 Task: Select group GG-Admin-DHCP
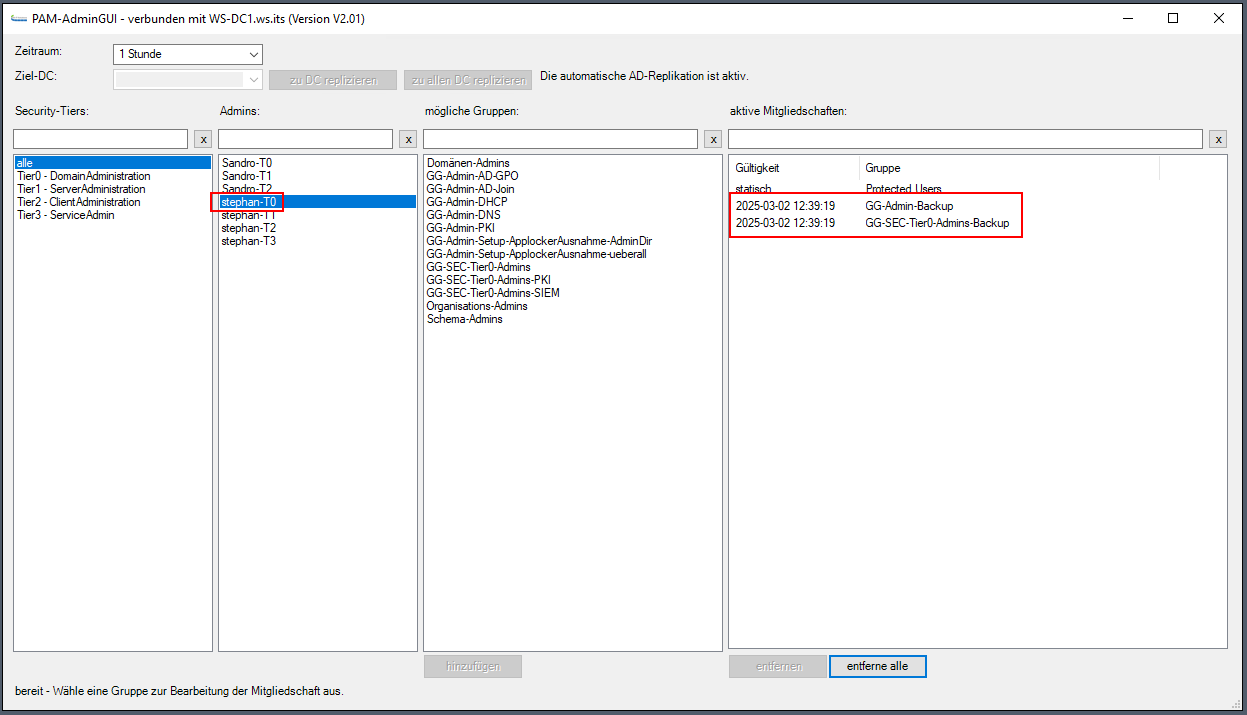click(573, 202)
